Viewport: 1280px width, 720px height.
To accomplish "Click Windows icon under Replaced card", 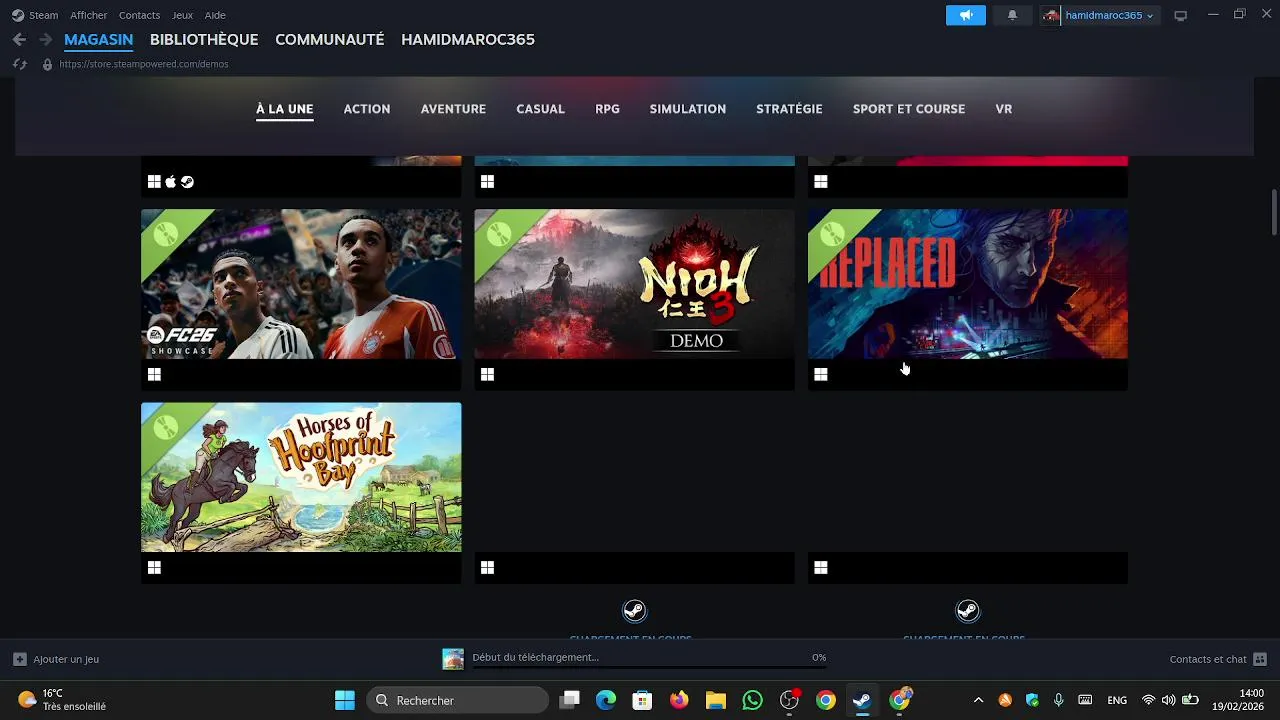I will [x=820, y=374].
